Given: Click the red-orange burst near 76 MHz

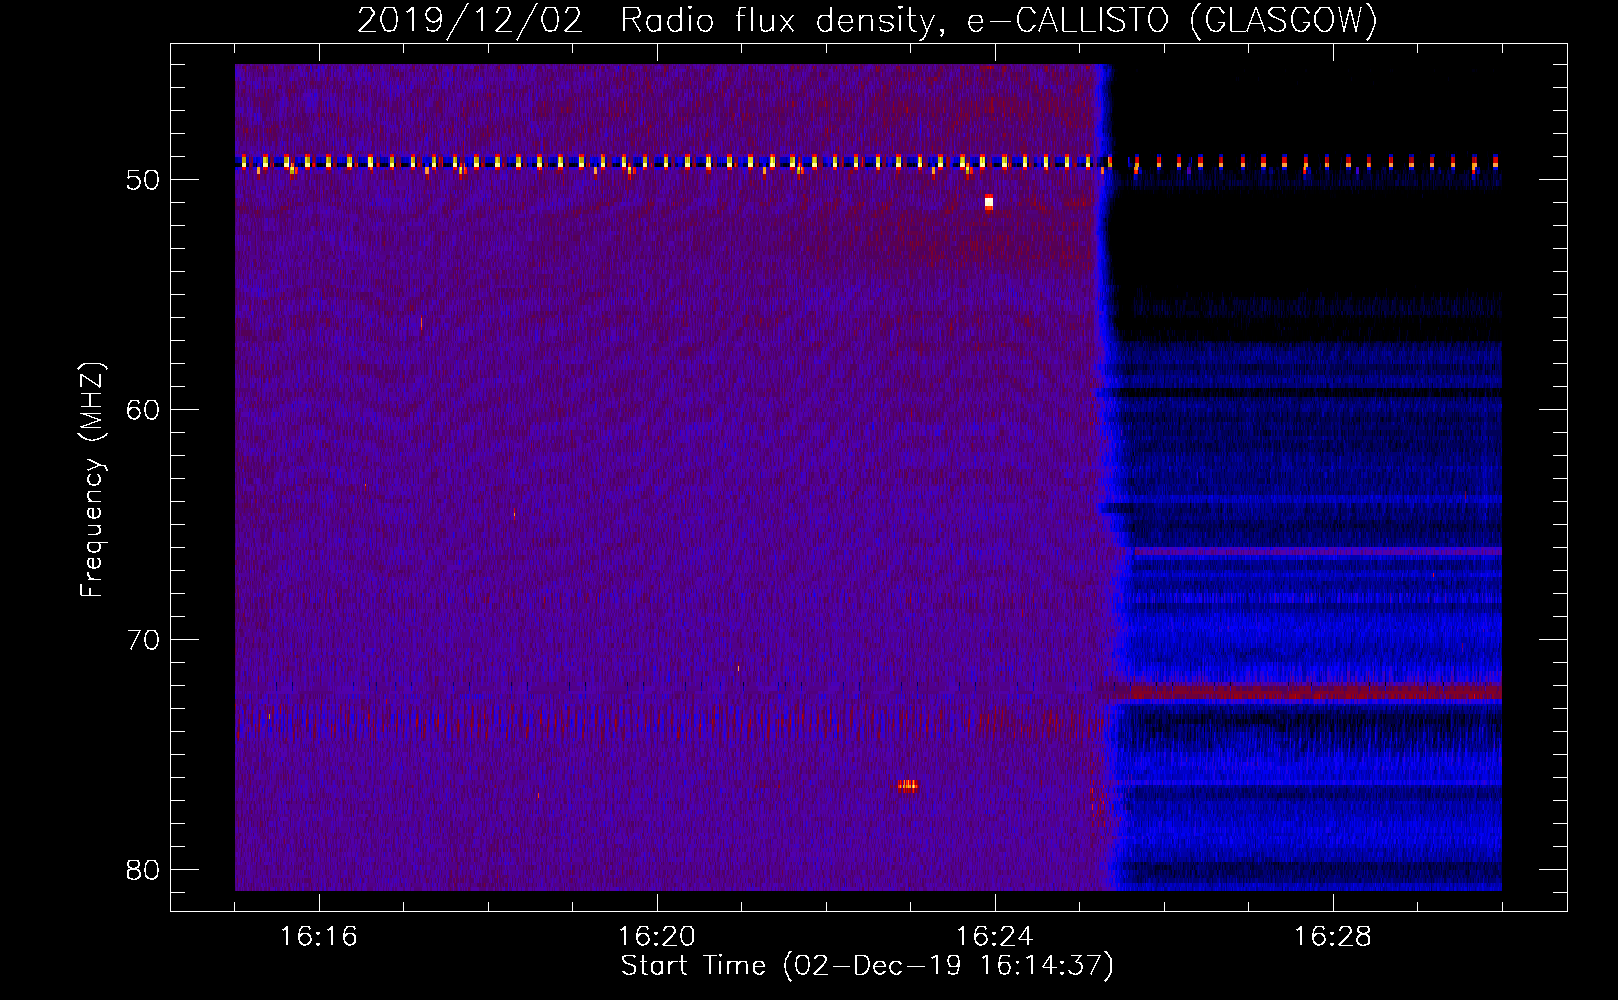Looking at the screenshot, I should pos(907,786).
